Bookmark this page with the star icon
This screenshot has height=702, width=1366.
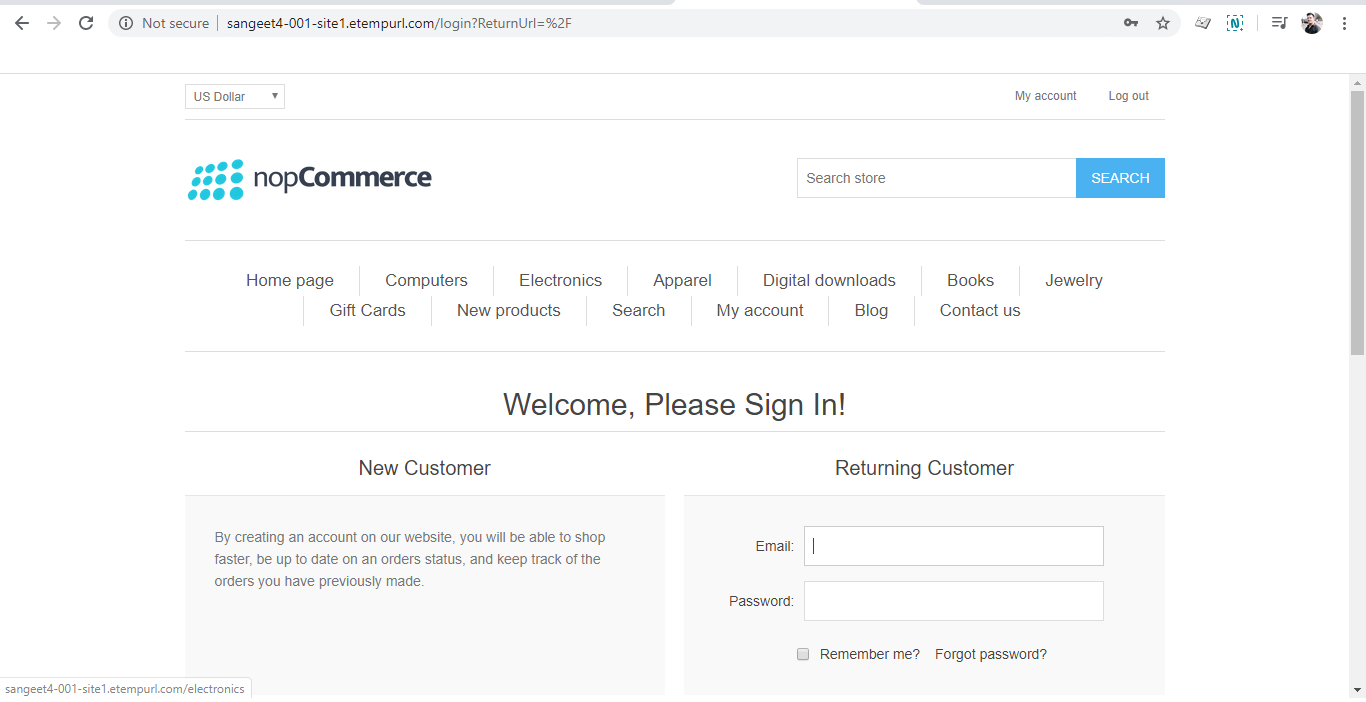tap(1163, 23)
